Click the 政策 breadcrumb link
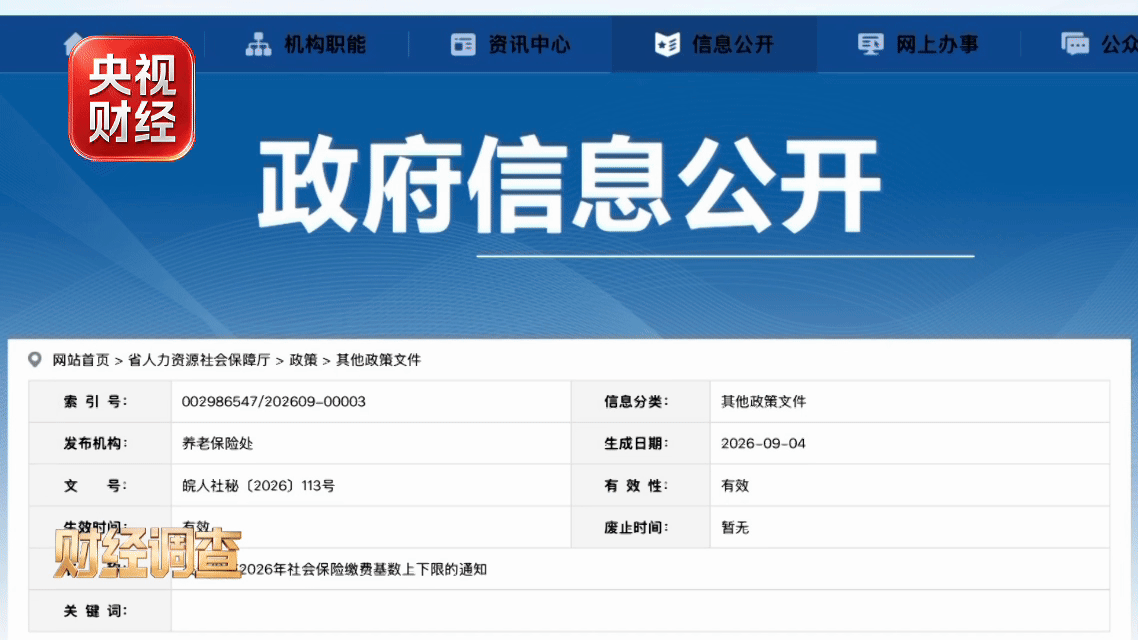 click(x=303, y=360)
